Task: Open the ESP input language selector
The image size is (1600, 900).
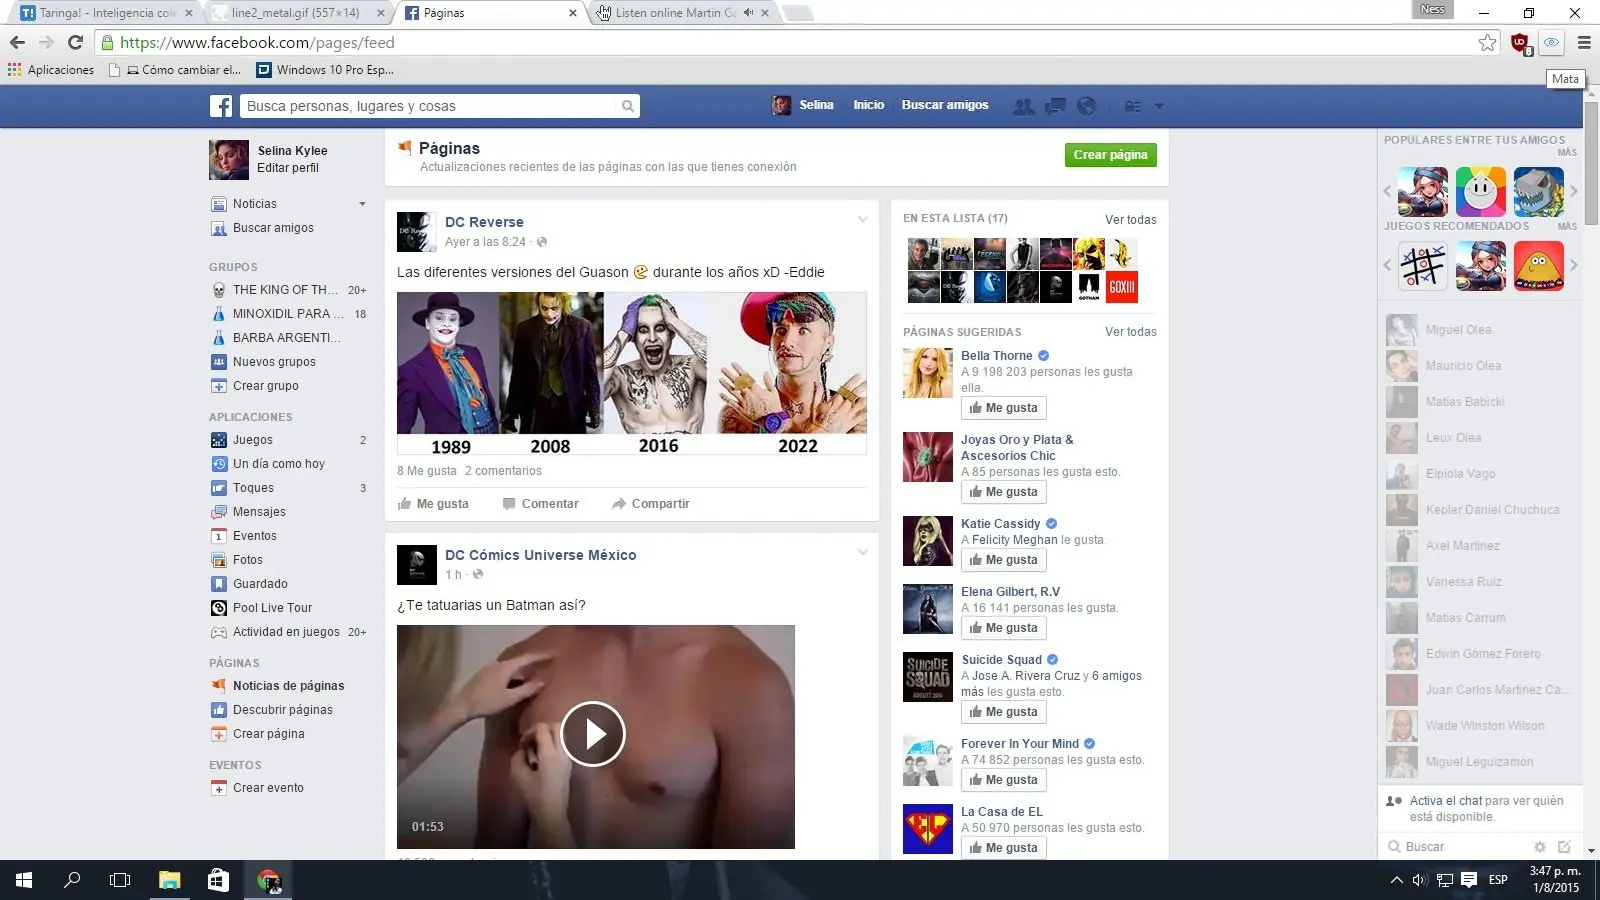Action: point(1498,880)
